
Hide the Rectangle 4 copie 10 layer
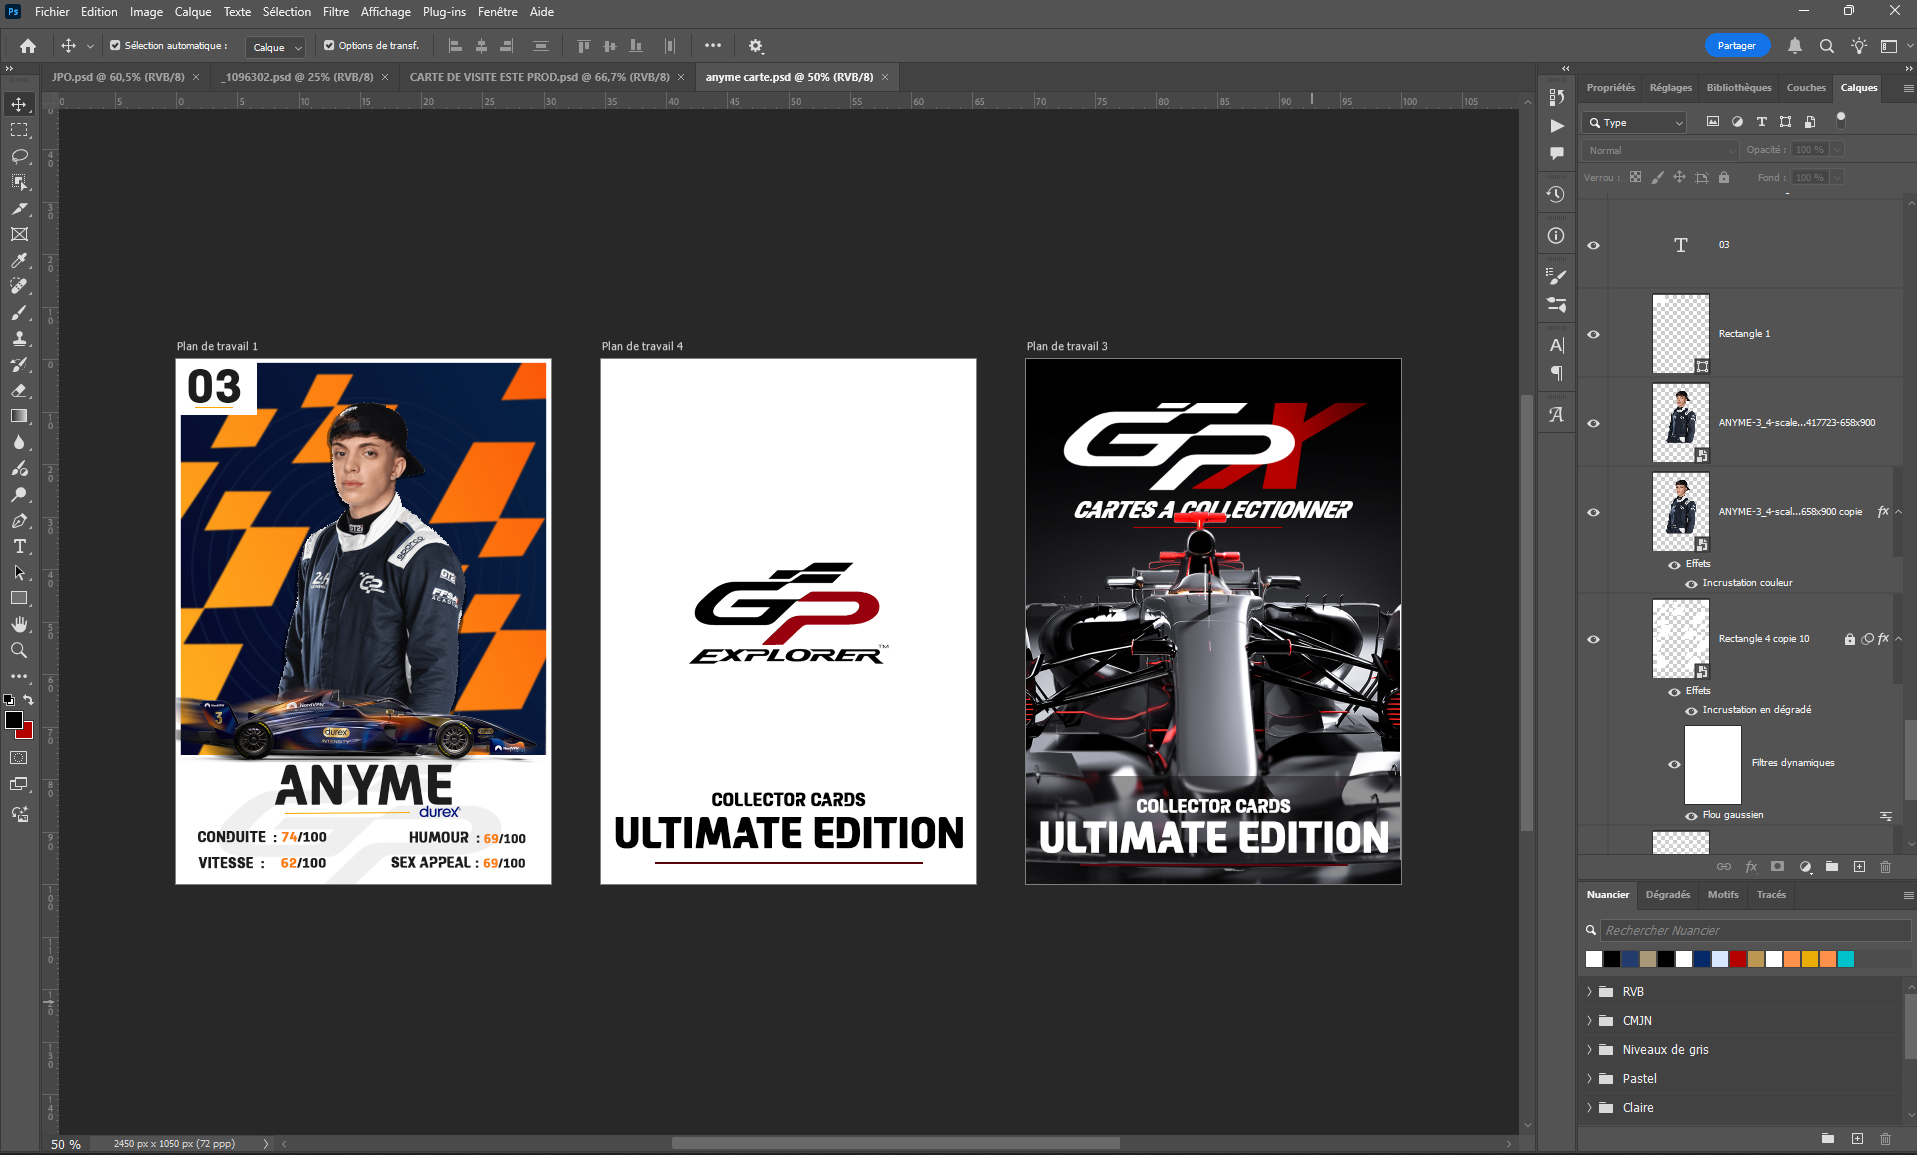click(1594, 639)
